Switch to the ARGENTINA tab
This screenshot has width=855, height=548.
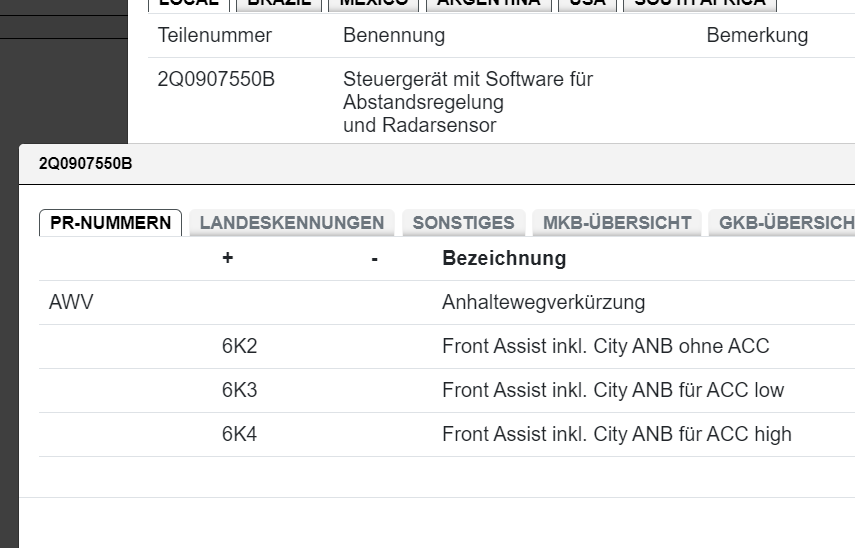488,3
